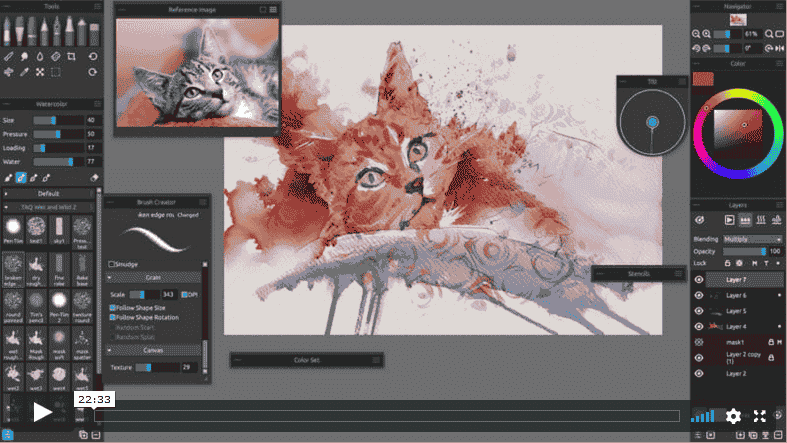
Task: Click the play/pause diffusion icon in Layers
Action: tap(729, 220)
